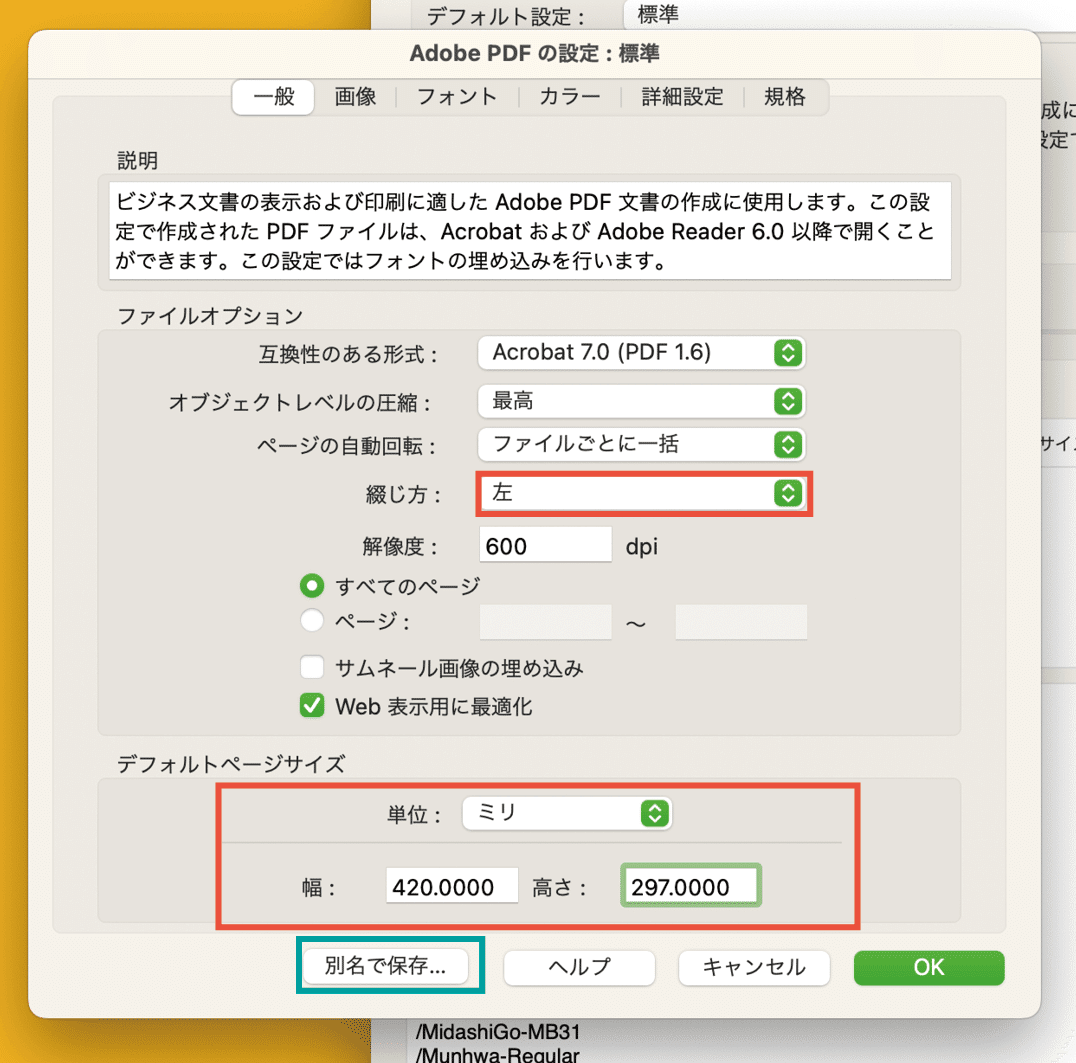Switch to the 一般 tab
Screen dimensions: 1076x1063
pos(274,97)
